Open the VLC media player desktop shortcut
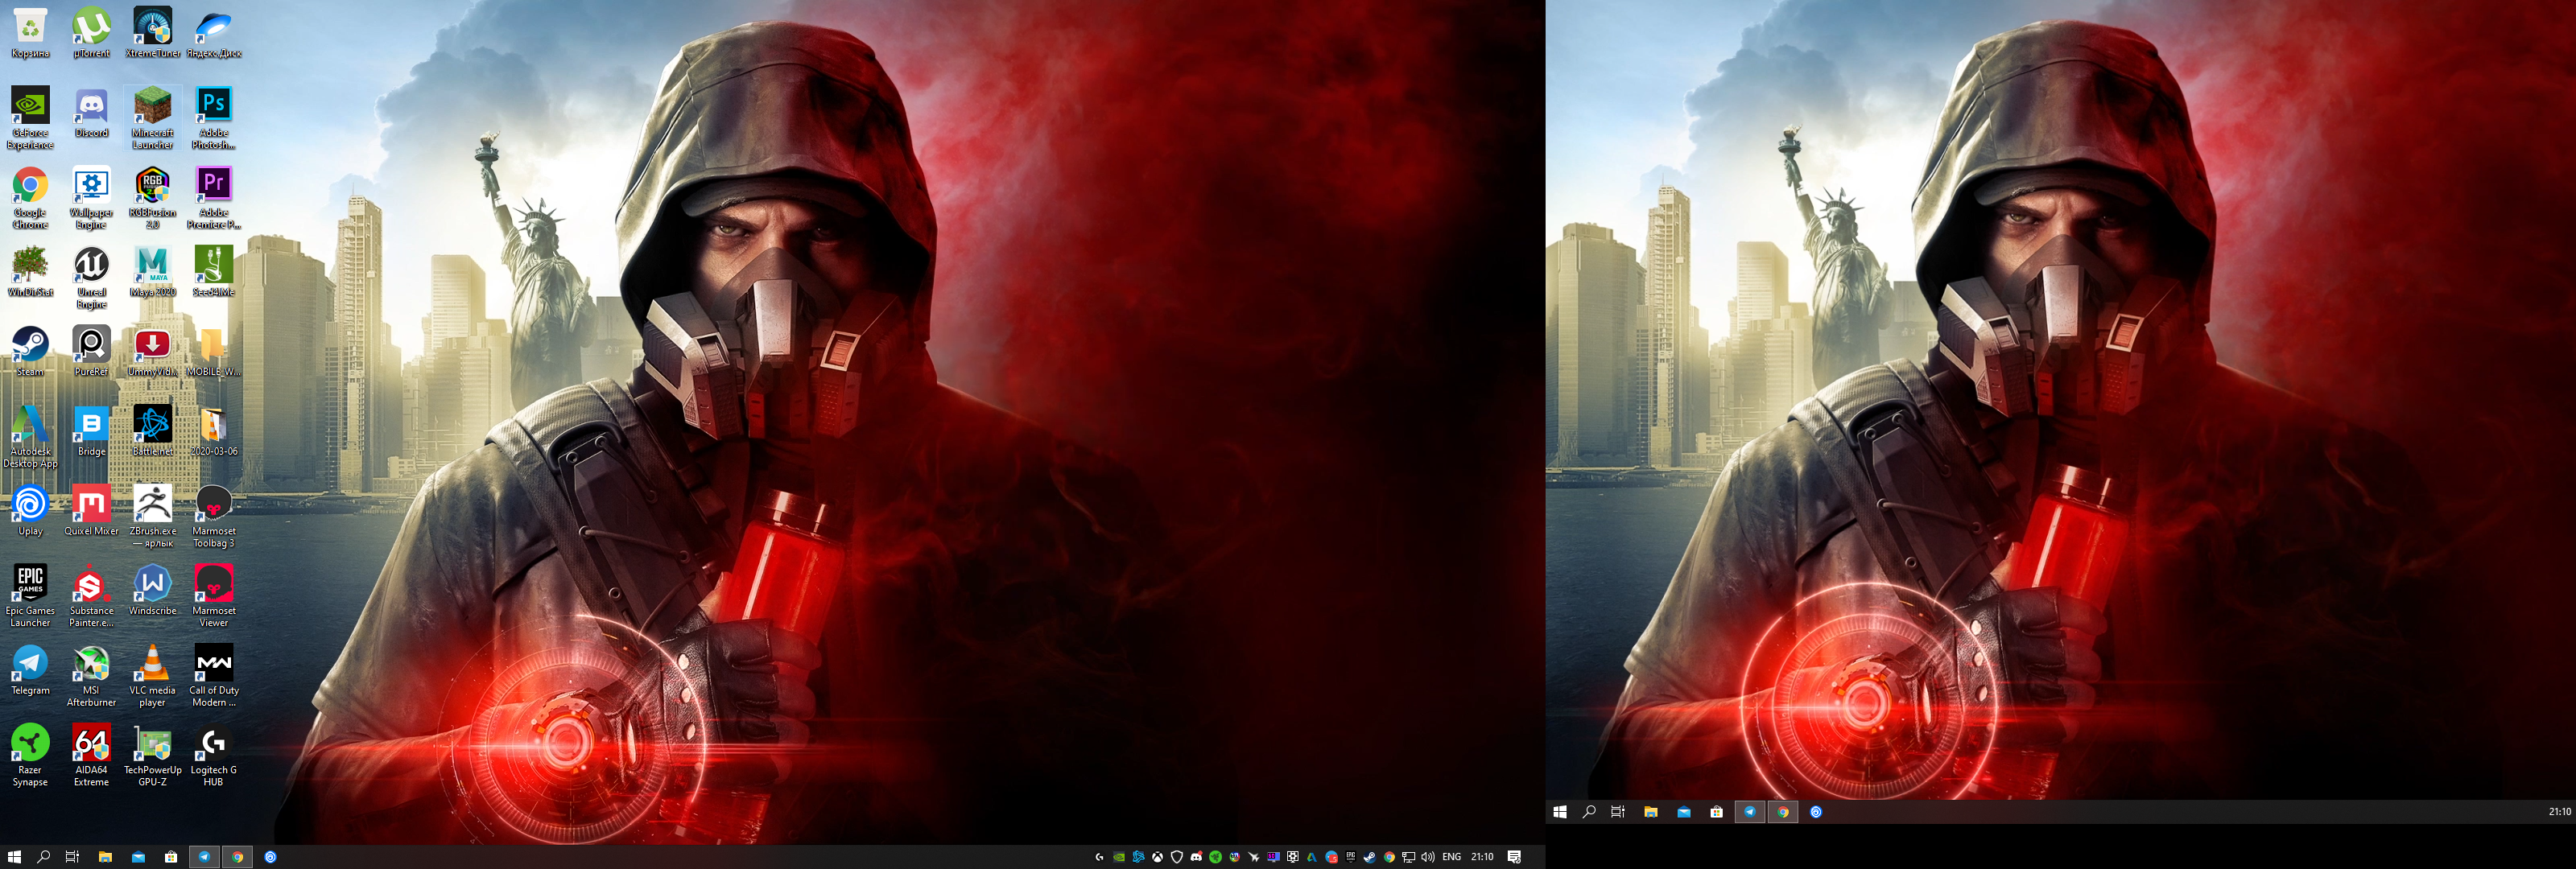The width and height of the screenshot is (2576, 869). 153,676
